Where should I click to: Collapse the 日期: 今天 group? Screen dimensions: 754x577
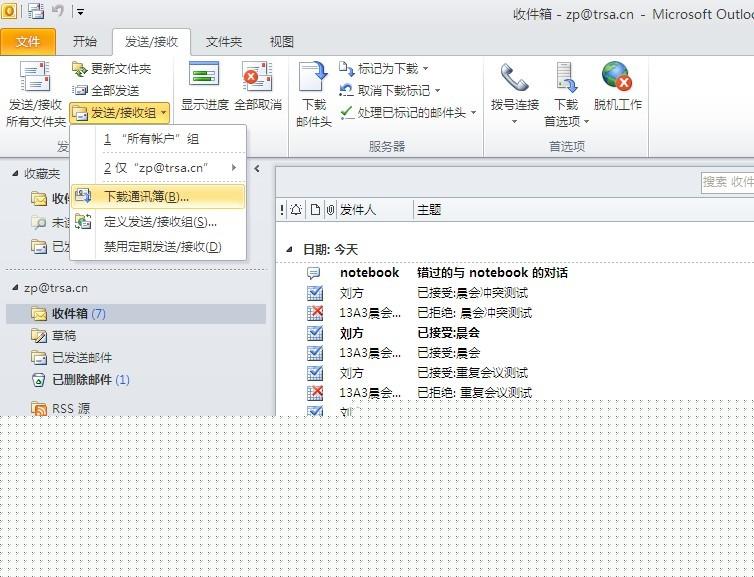point(289,249)
